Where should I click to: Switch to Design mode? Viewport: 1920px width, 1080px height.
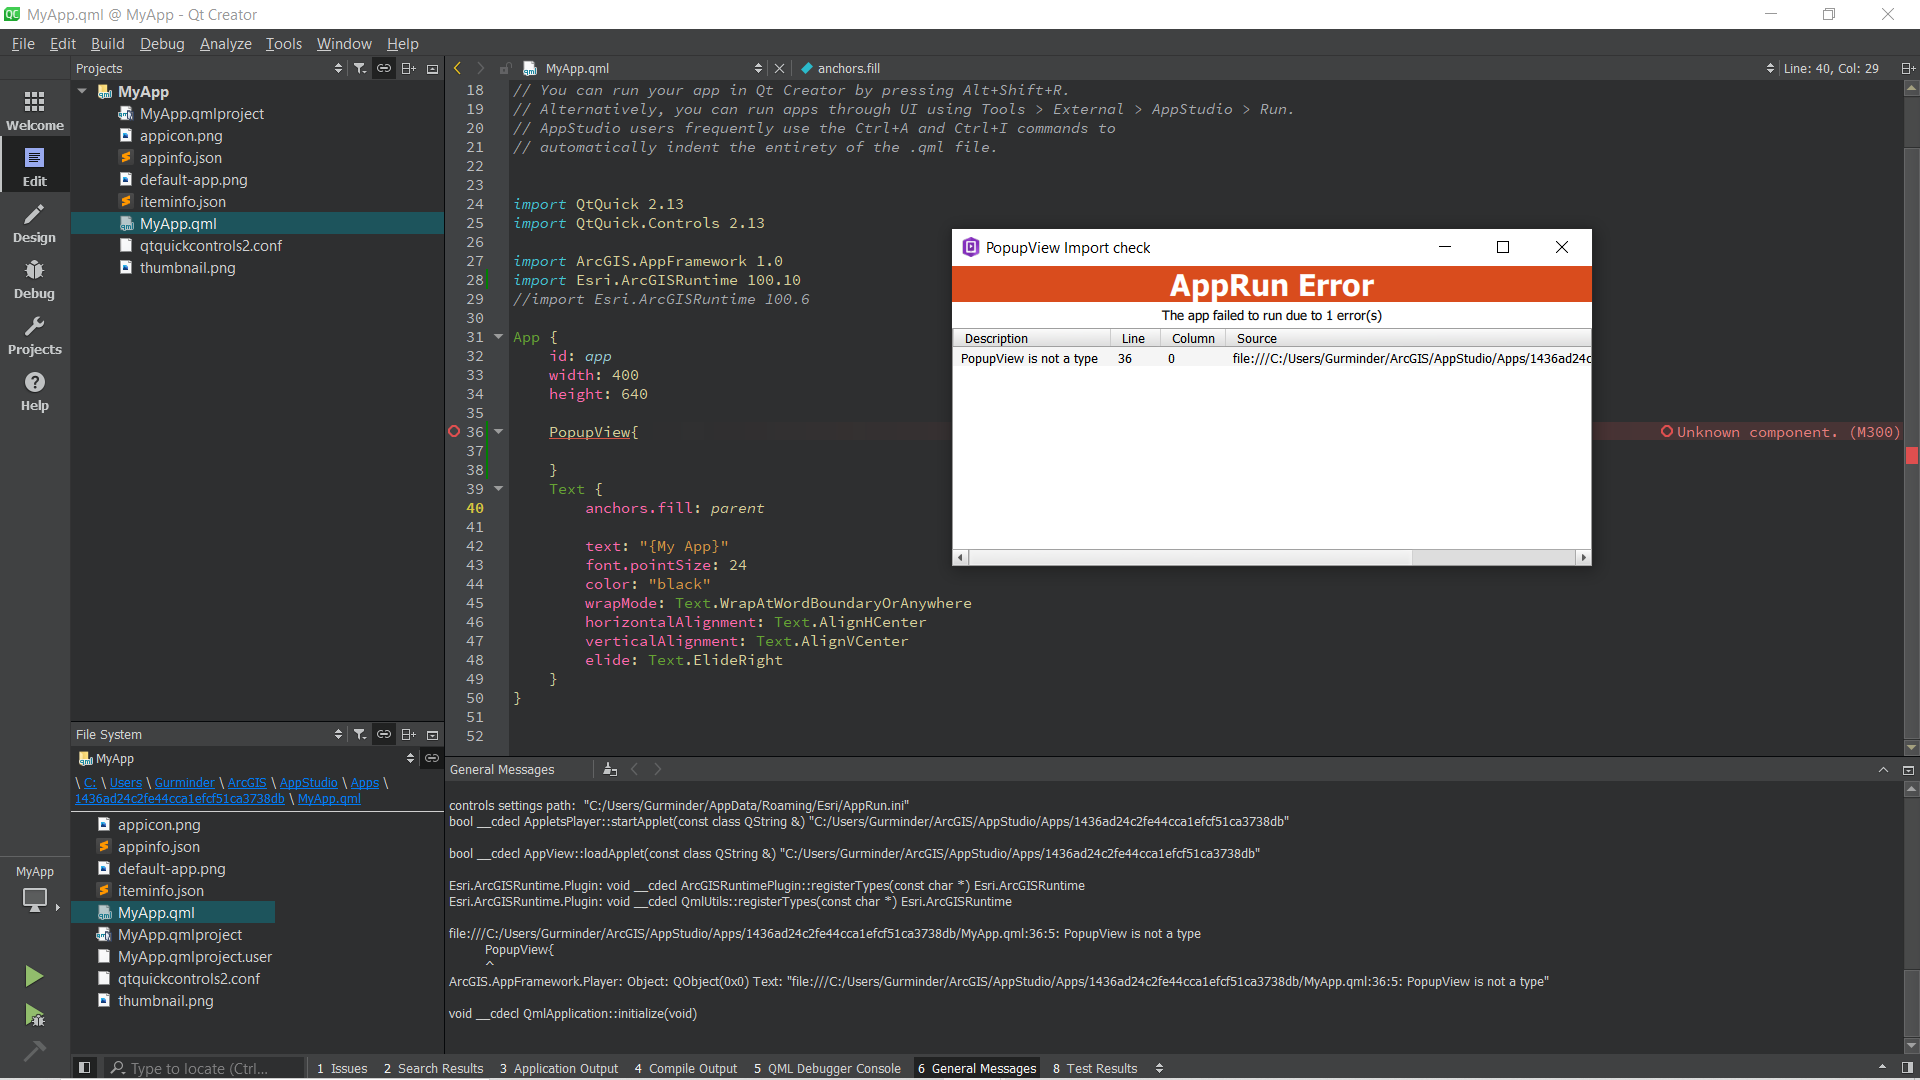click(x=35, y=222)
